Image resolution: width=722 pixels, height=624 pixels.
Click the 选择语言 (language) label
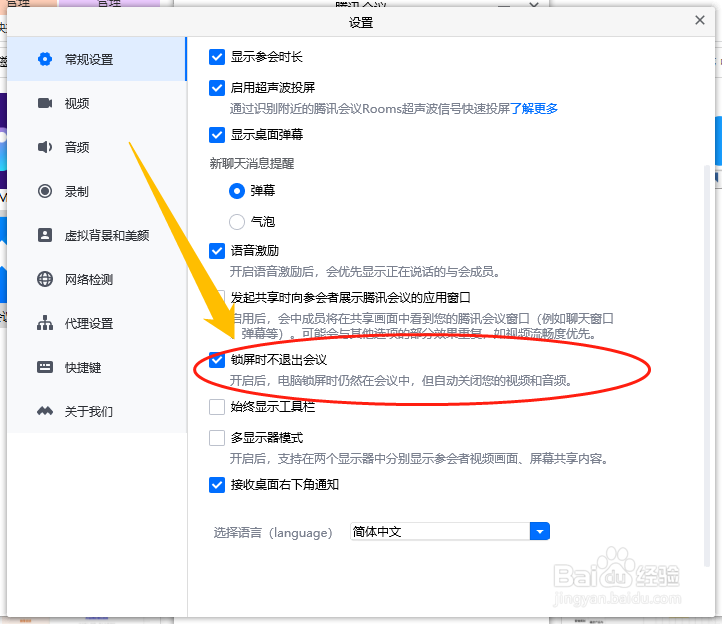(273, 532)
